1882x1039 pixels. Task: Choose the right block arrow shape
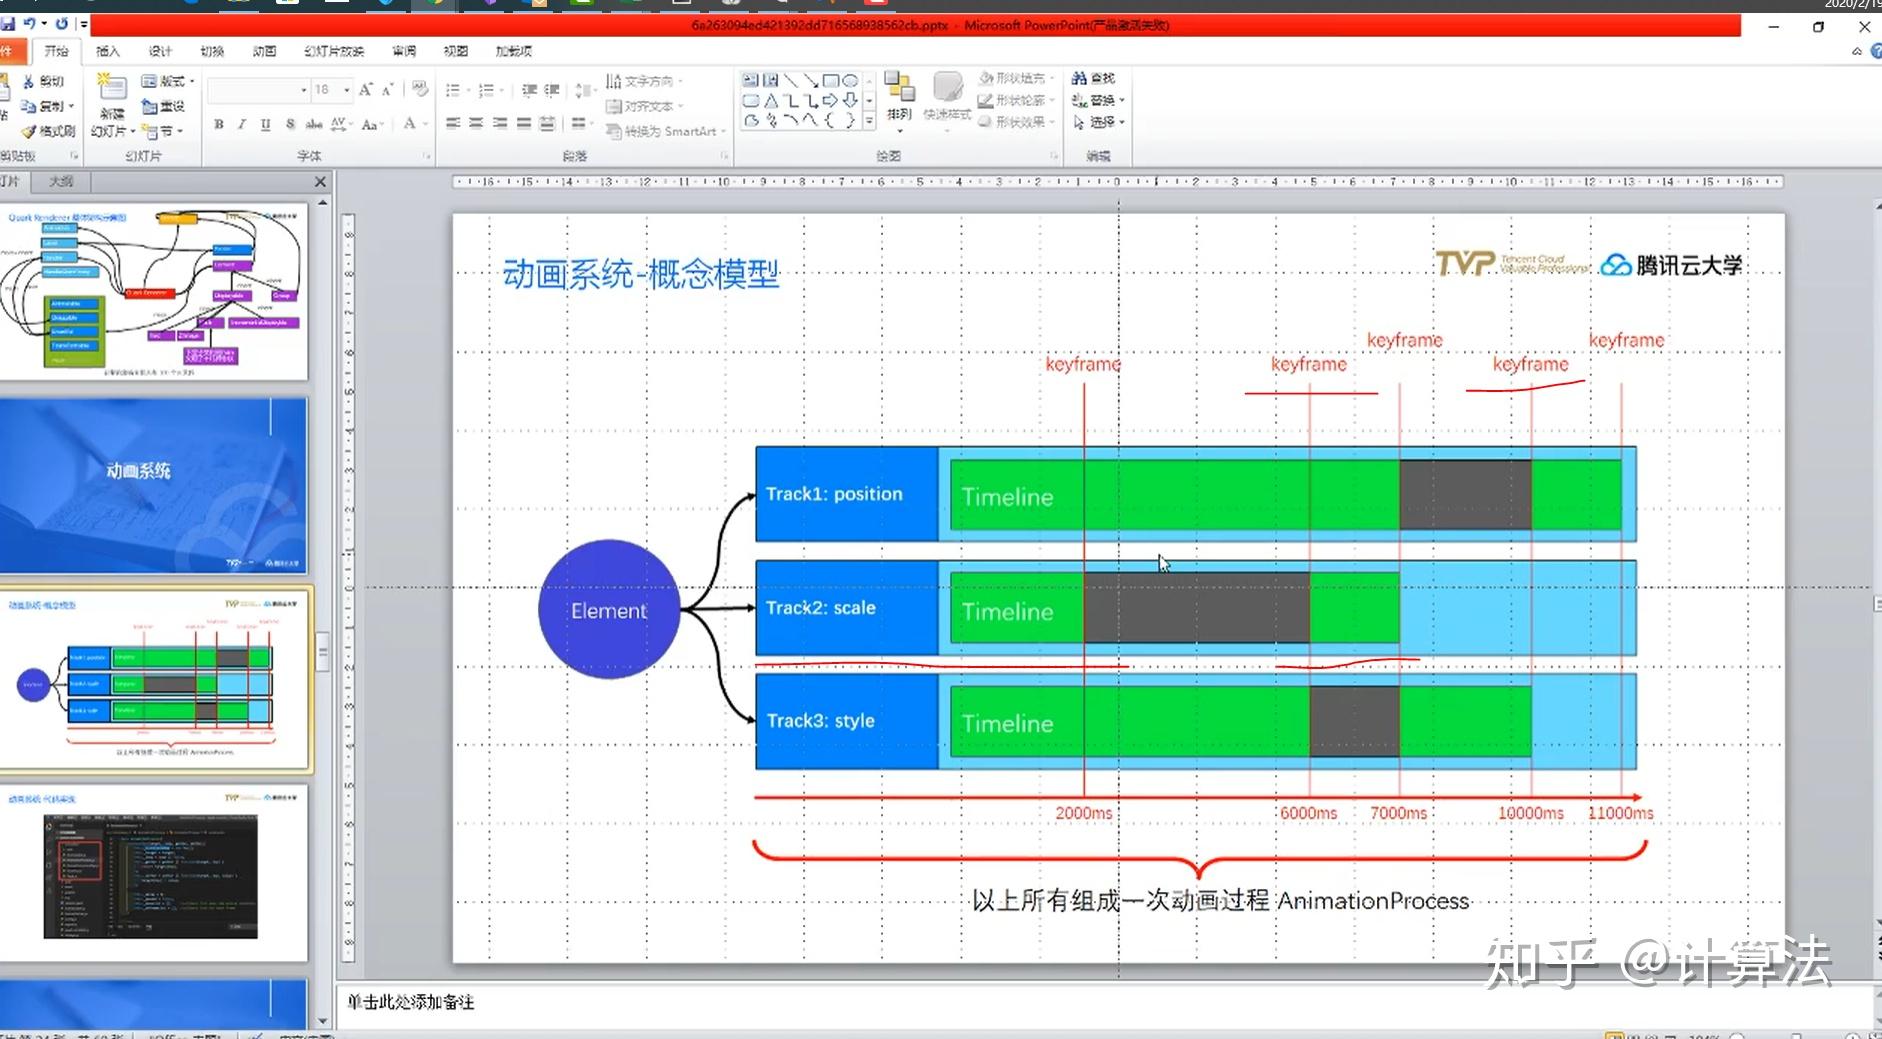point(830,100)
